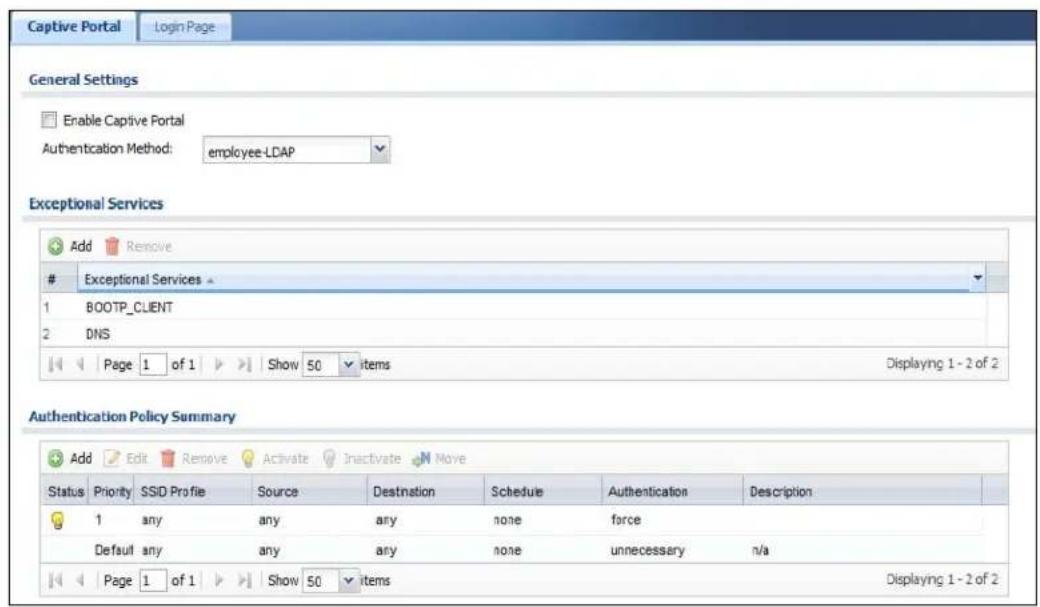Click the Activate lightbulb icon in policy toolbar

[x=247, y=458]
